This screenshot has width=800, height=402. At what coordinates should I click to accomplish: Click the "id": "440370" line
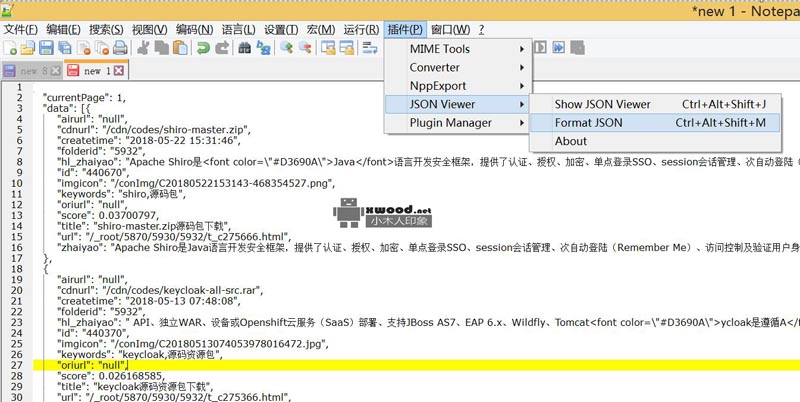coord(94,333)
